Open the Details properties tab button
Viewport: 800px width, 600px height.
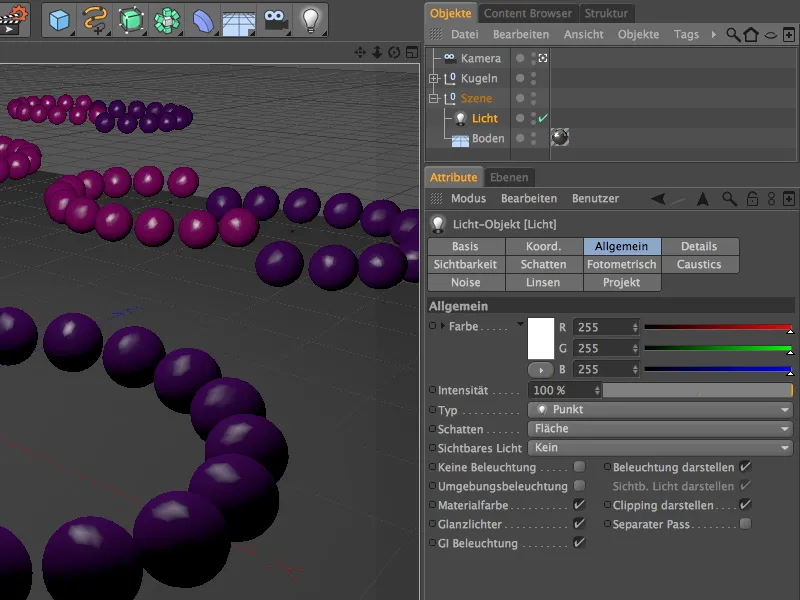click(x=699, y=246)
